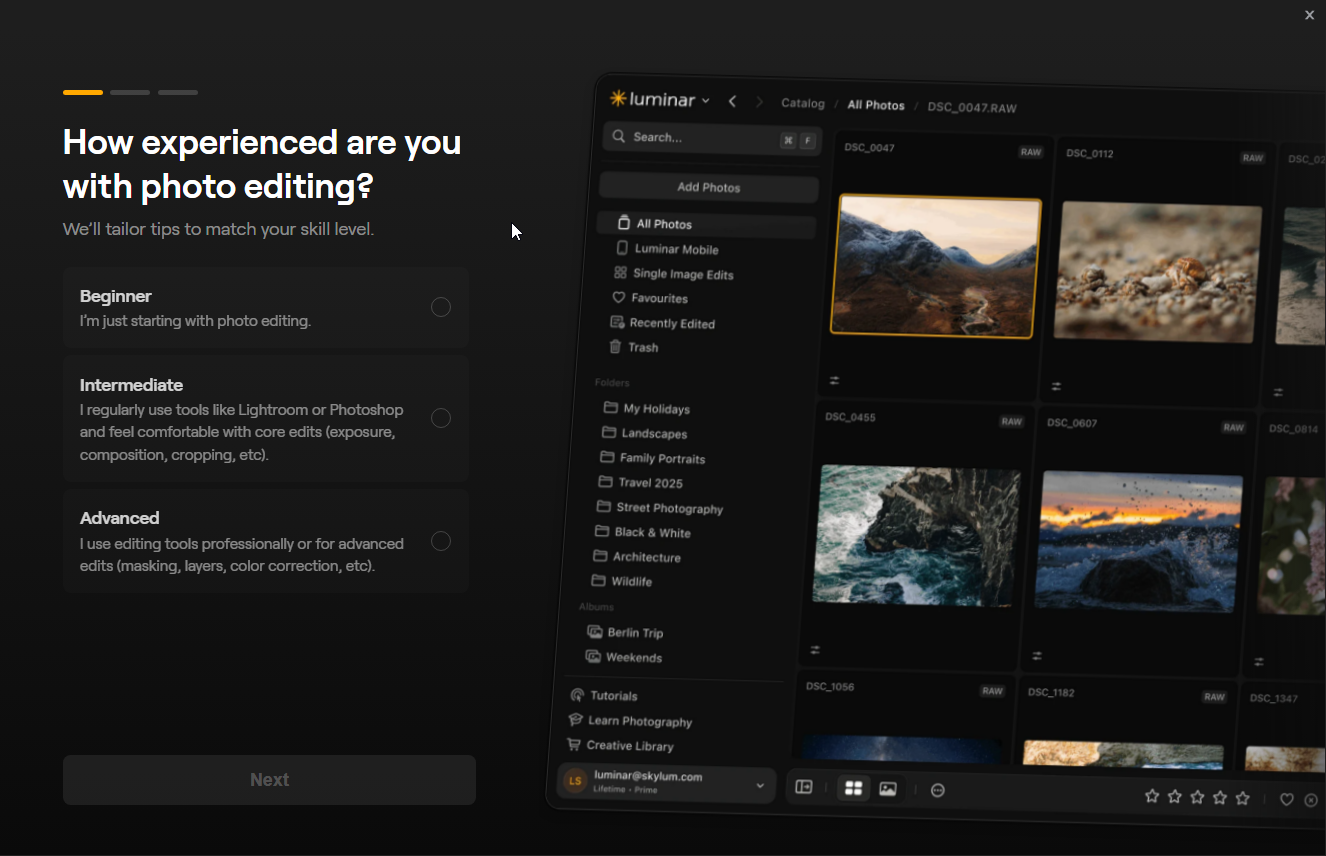Click the heart favourite icon in the preview toolbar
1326x856 pixels.
[x=1287, y=799]
